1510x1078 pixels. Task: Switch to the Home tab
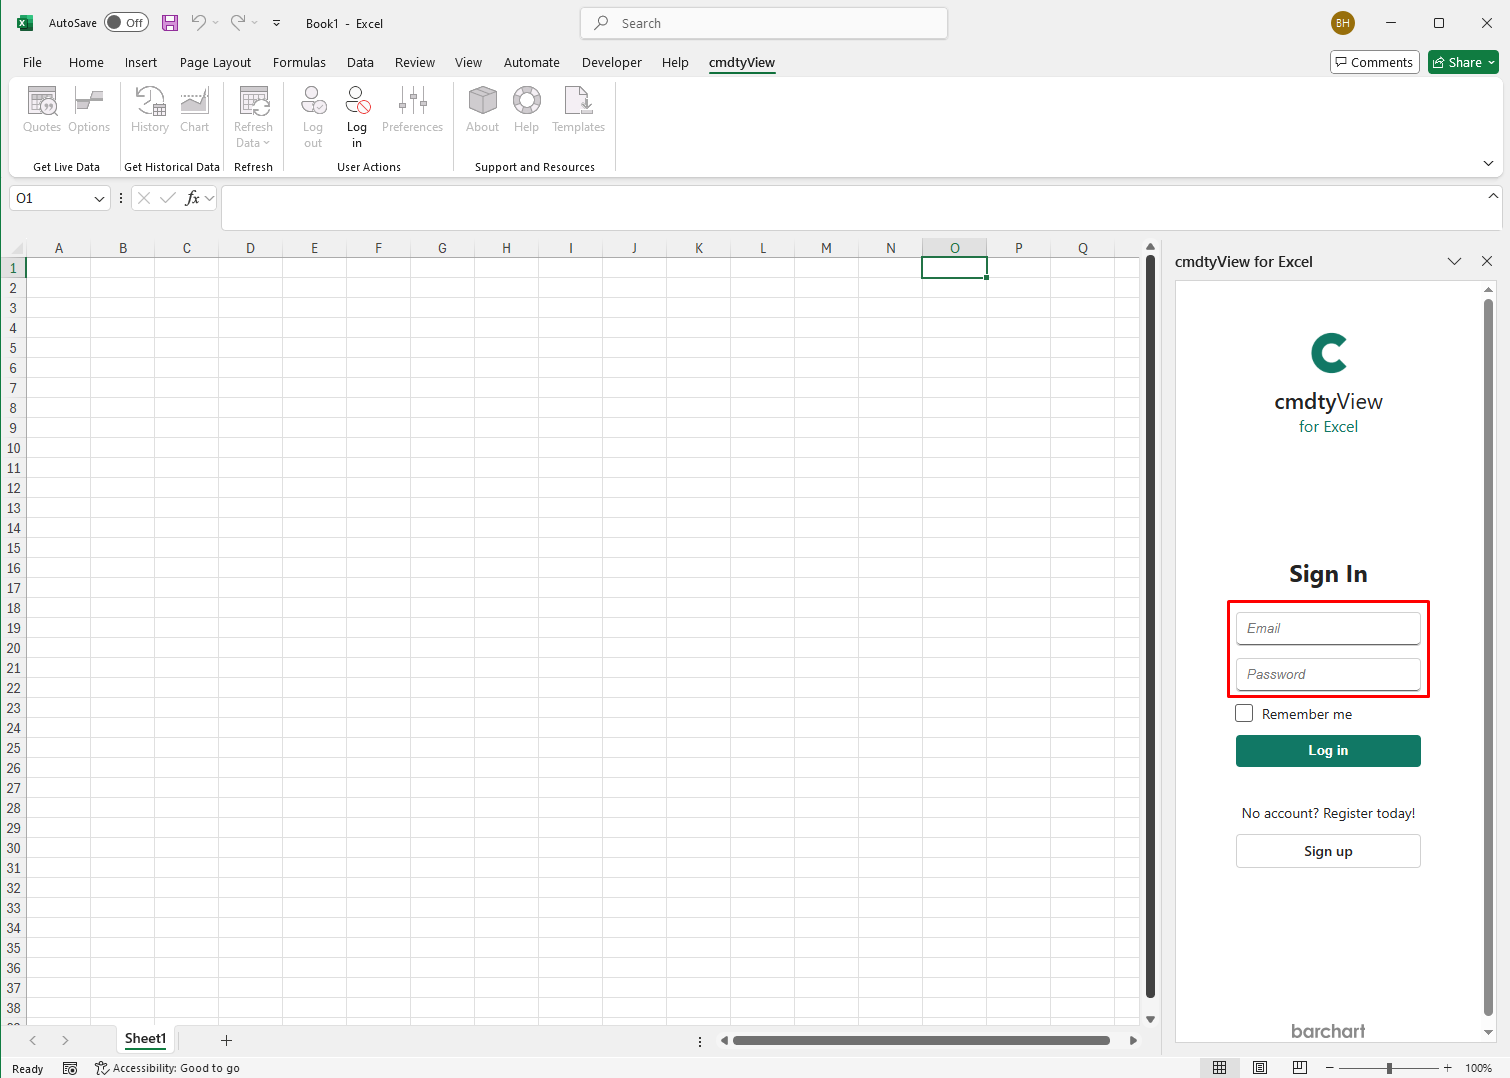pyautogui.click(x=86, y=62)
